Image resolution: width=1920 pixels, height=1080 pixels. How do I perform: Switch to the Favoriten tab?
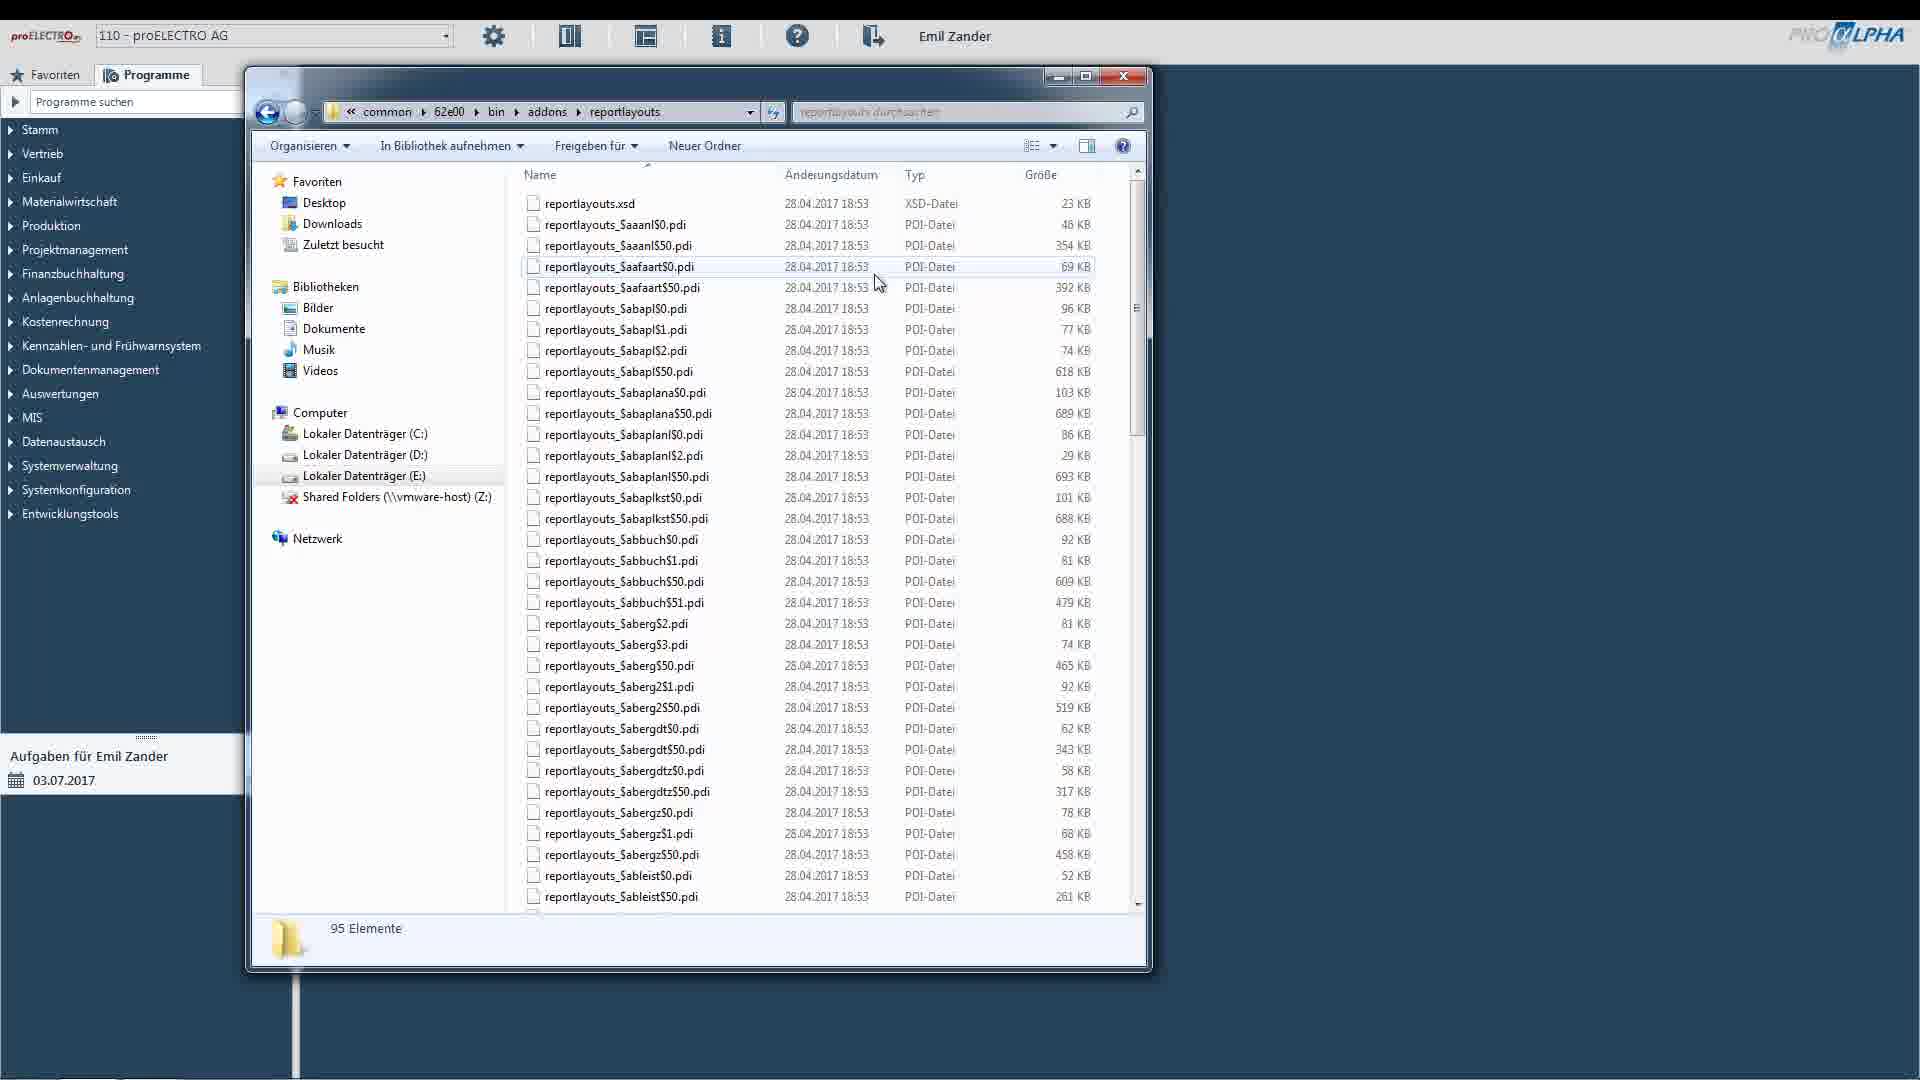[x=45, y=75]
